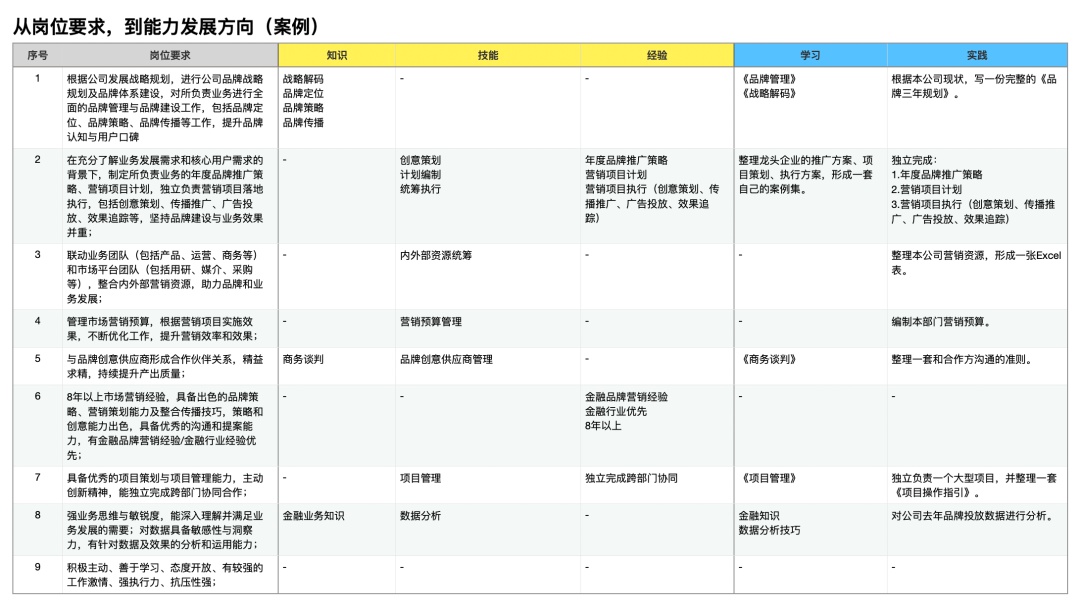Select the "品牌创意供应商管理" cell

pyautogui.click(x=446, y=359)
